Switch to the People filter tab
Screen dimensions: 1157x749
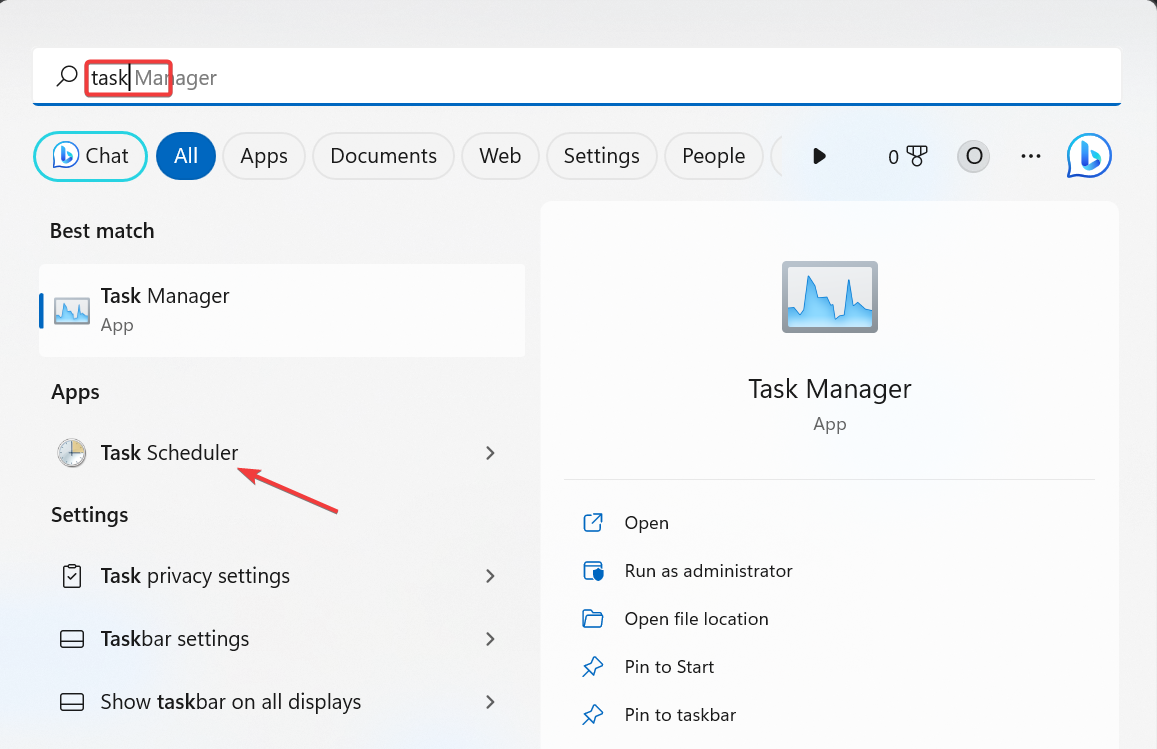[714, 156]
